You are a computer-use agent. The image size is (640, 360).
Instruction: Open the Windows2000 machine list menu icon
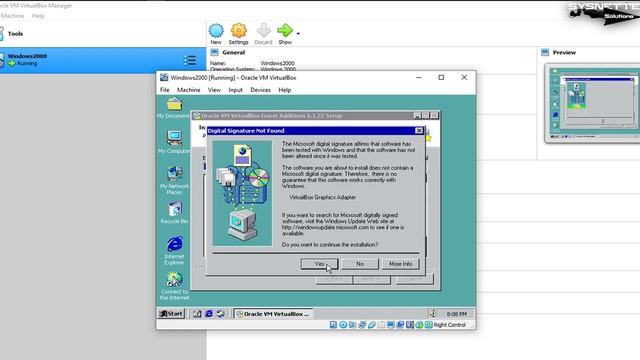(x=190, y=60)
